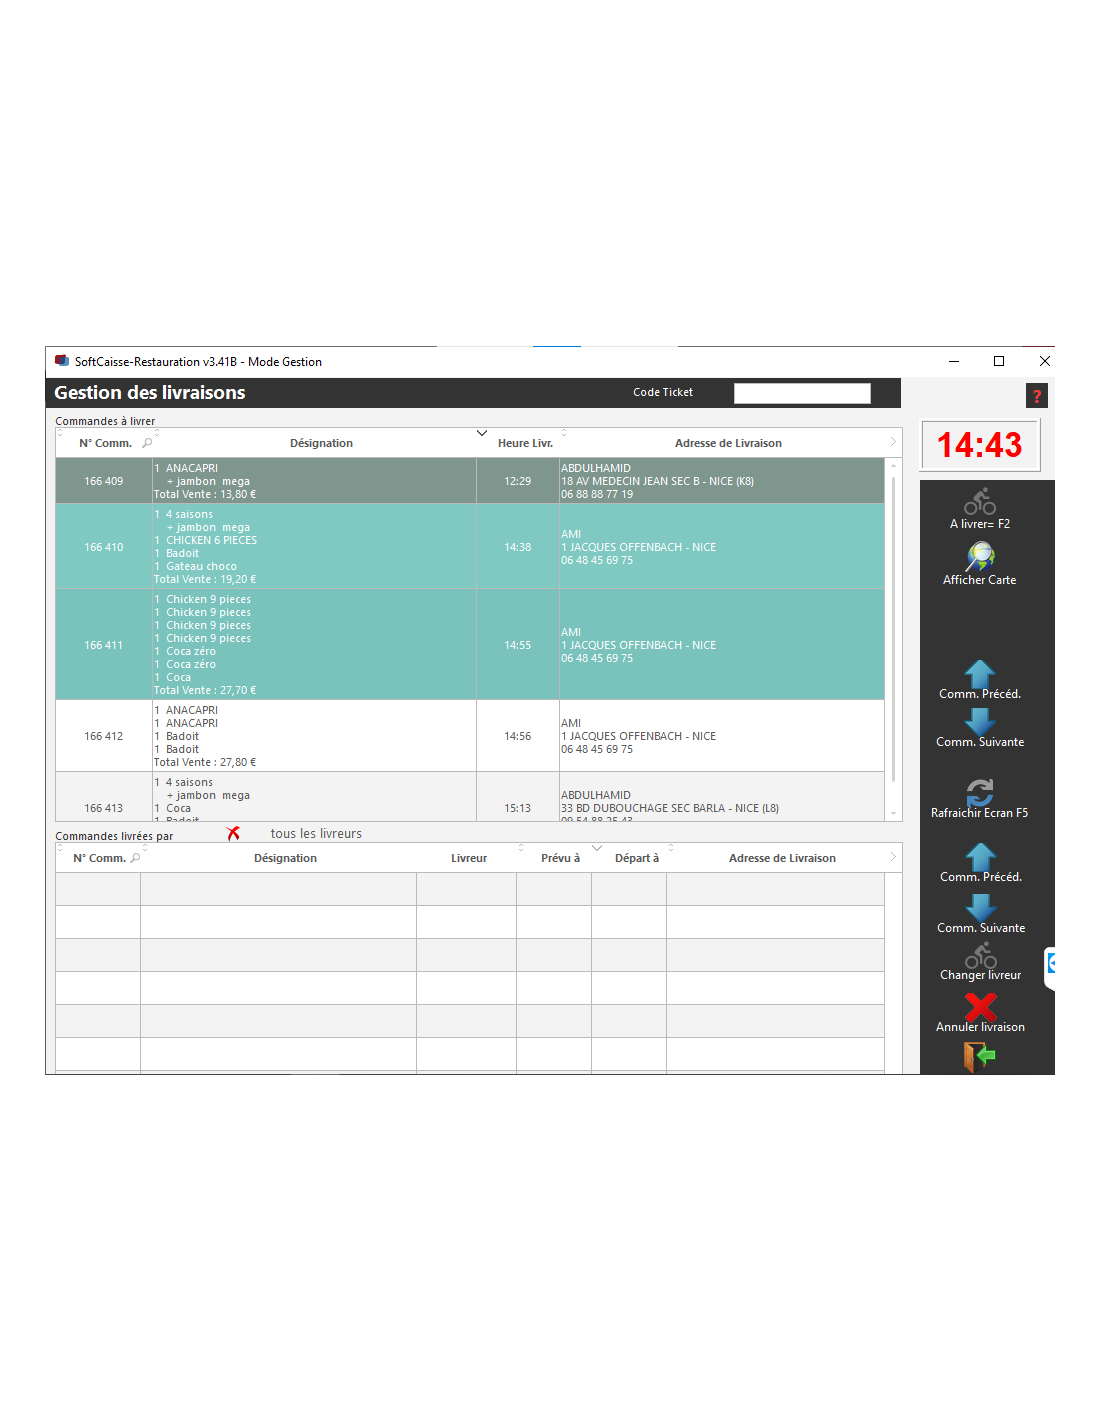Click the exit door icon at the bottom
Image resolution: width=1100 pixels, height=1422 pixels.
(979, 1056)
